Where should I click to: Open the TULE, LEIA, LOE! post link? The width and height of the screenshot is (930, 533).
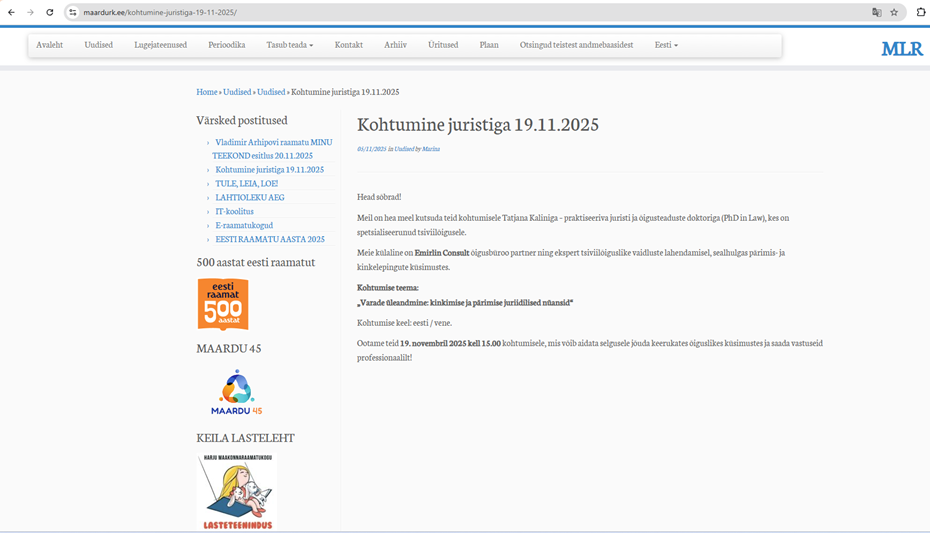click(x=246, y=184)
